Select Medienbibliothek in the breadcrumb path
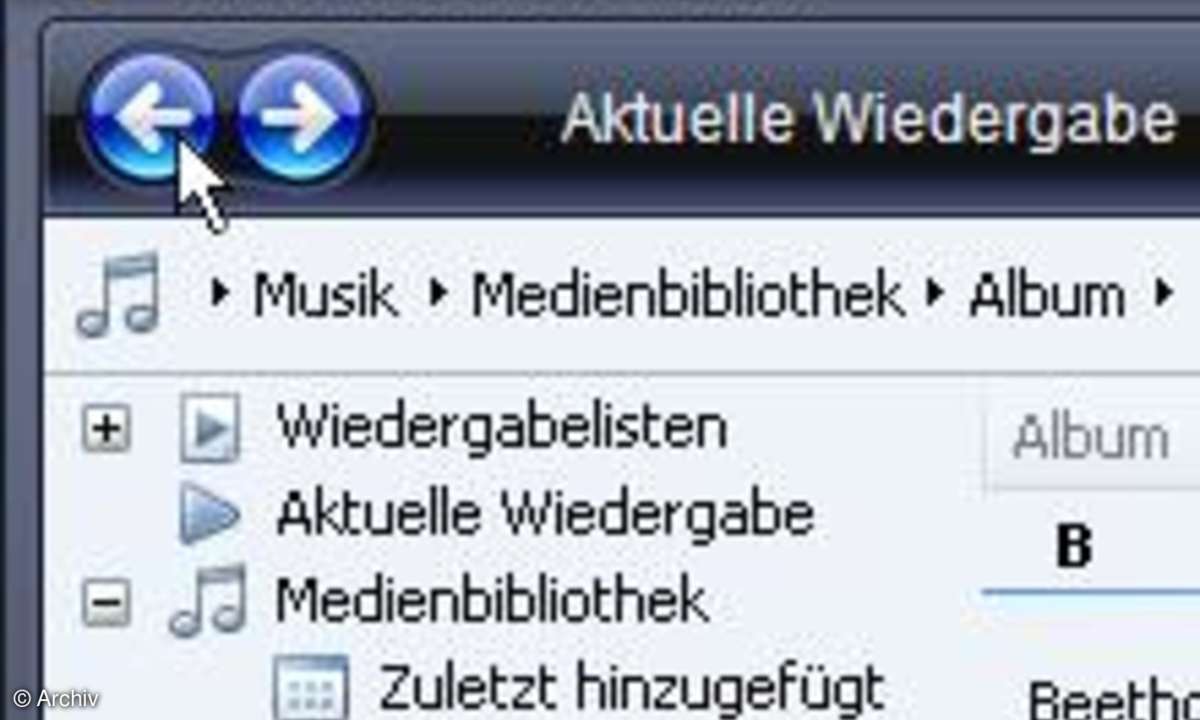Image resolution: width=1200 pixels, height=720 pixels. pos(686,296)
